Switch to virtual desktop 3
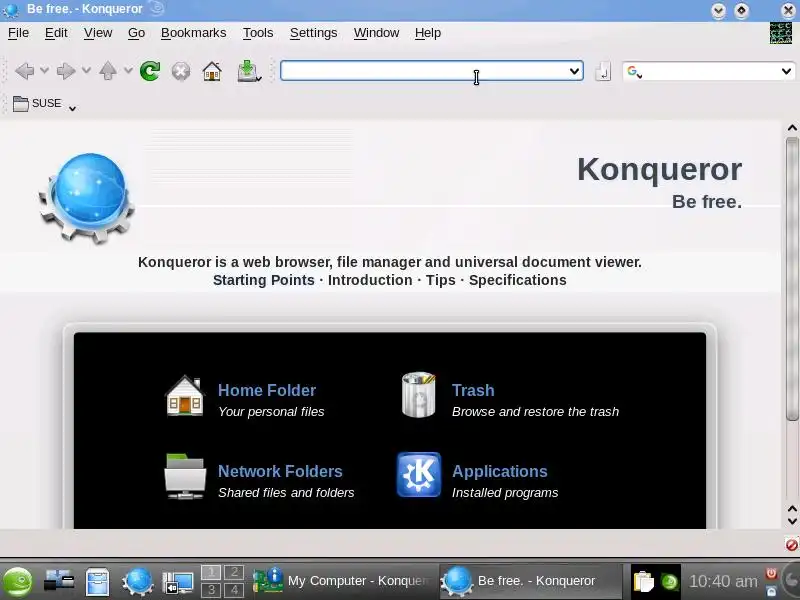This screenshot has height=600, width=800. pyautogui.click(x=211, y=590)
